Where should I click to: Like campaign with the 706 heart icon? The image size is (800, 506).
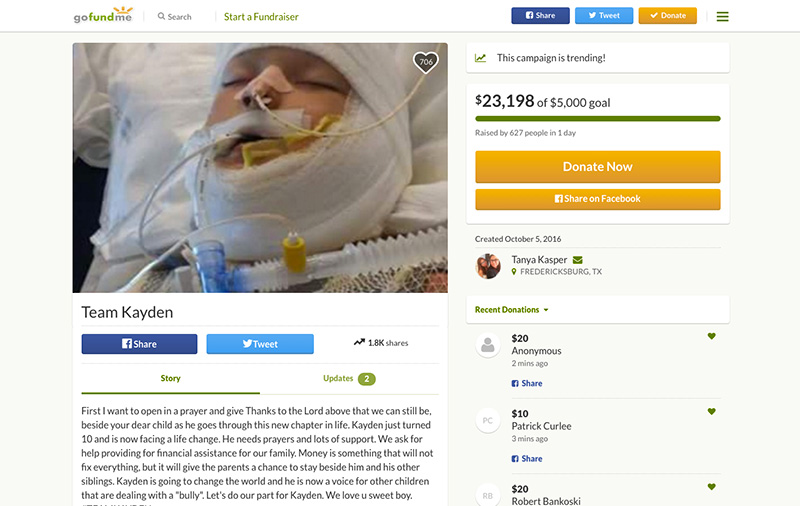[x=426, y=62]
